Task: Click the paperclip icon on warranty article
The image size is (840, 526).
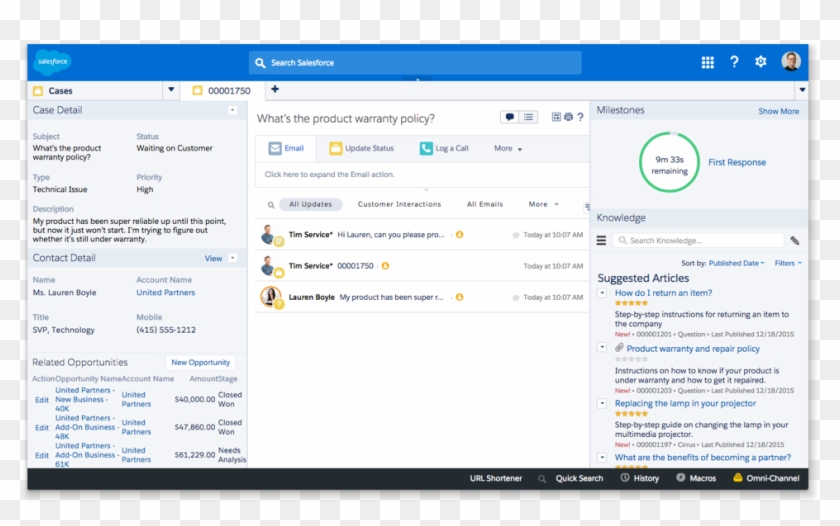Action: [x=619, y=348]
